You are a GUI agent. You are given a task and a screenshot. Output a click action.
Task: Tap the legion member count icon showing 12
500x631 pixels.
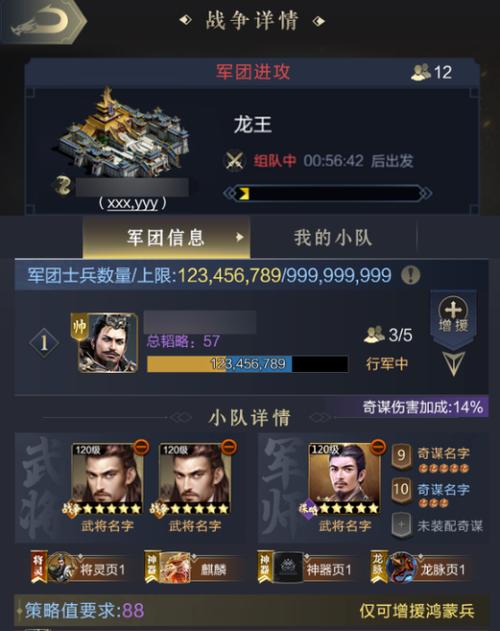tap(420, 72)
